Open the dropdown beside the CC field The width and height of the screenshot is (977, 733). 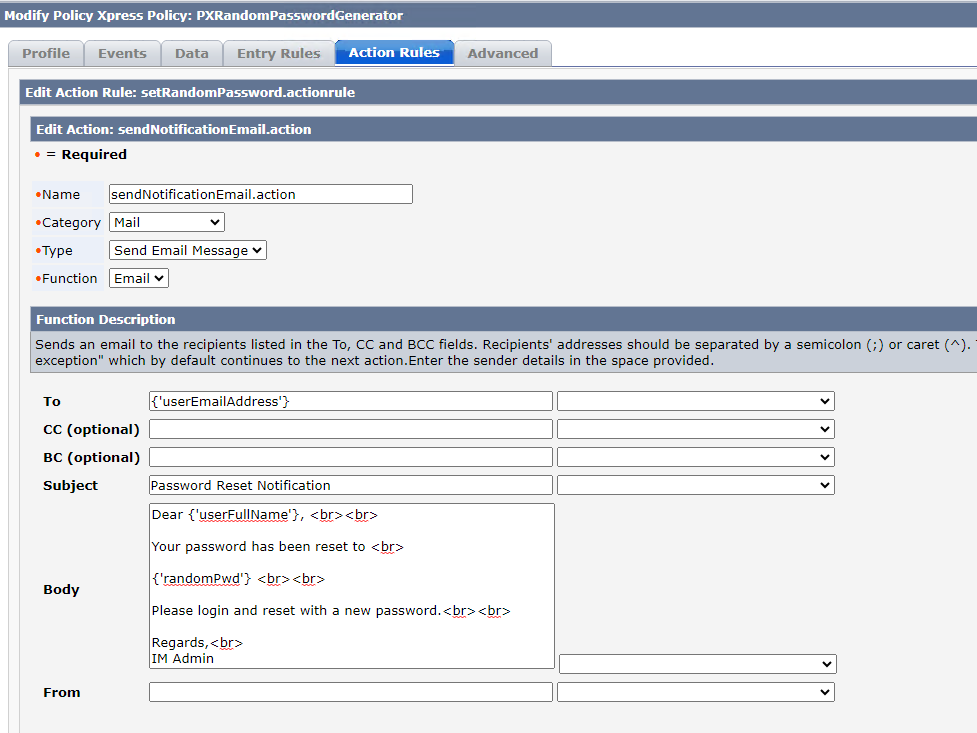(695, 429)
